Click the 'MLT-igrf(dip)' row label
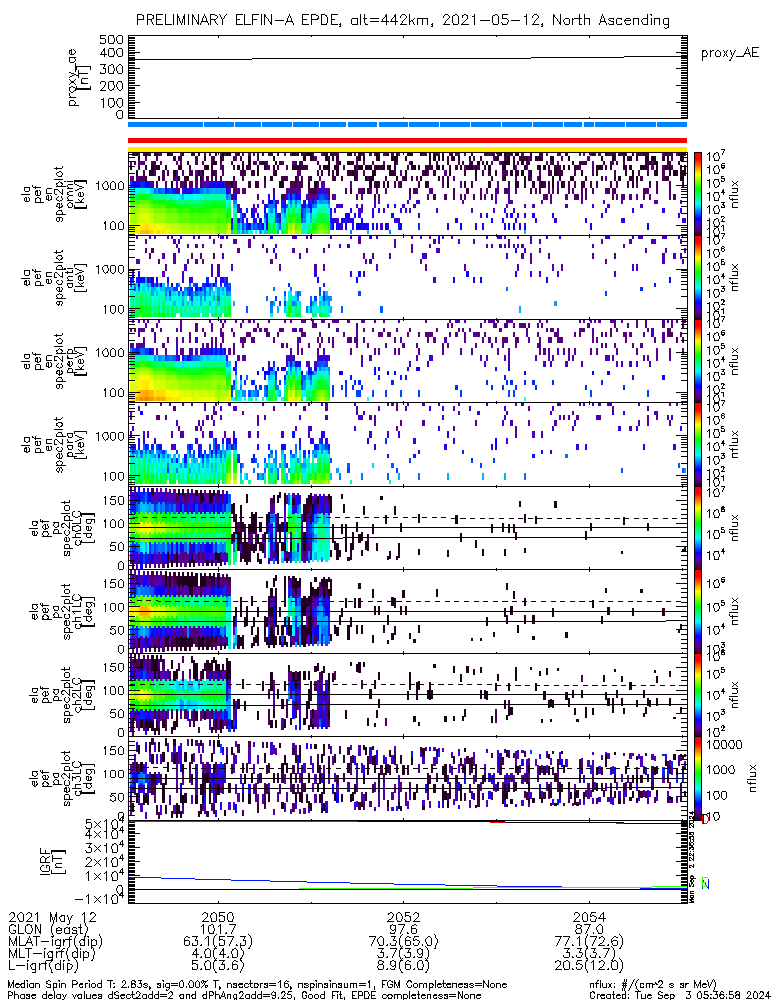 (52, 954)
